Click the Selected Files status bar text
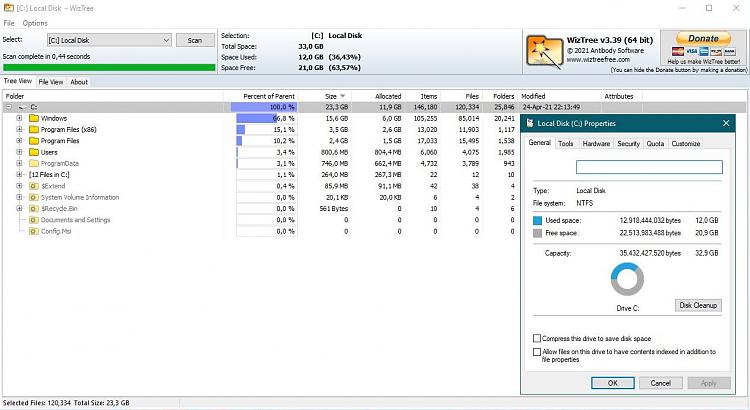 (x=66, y=403)
